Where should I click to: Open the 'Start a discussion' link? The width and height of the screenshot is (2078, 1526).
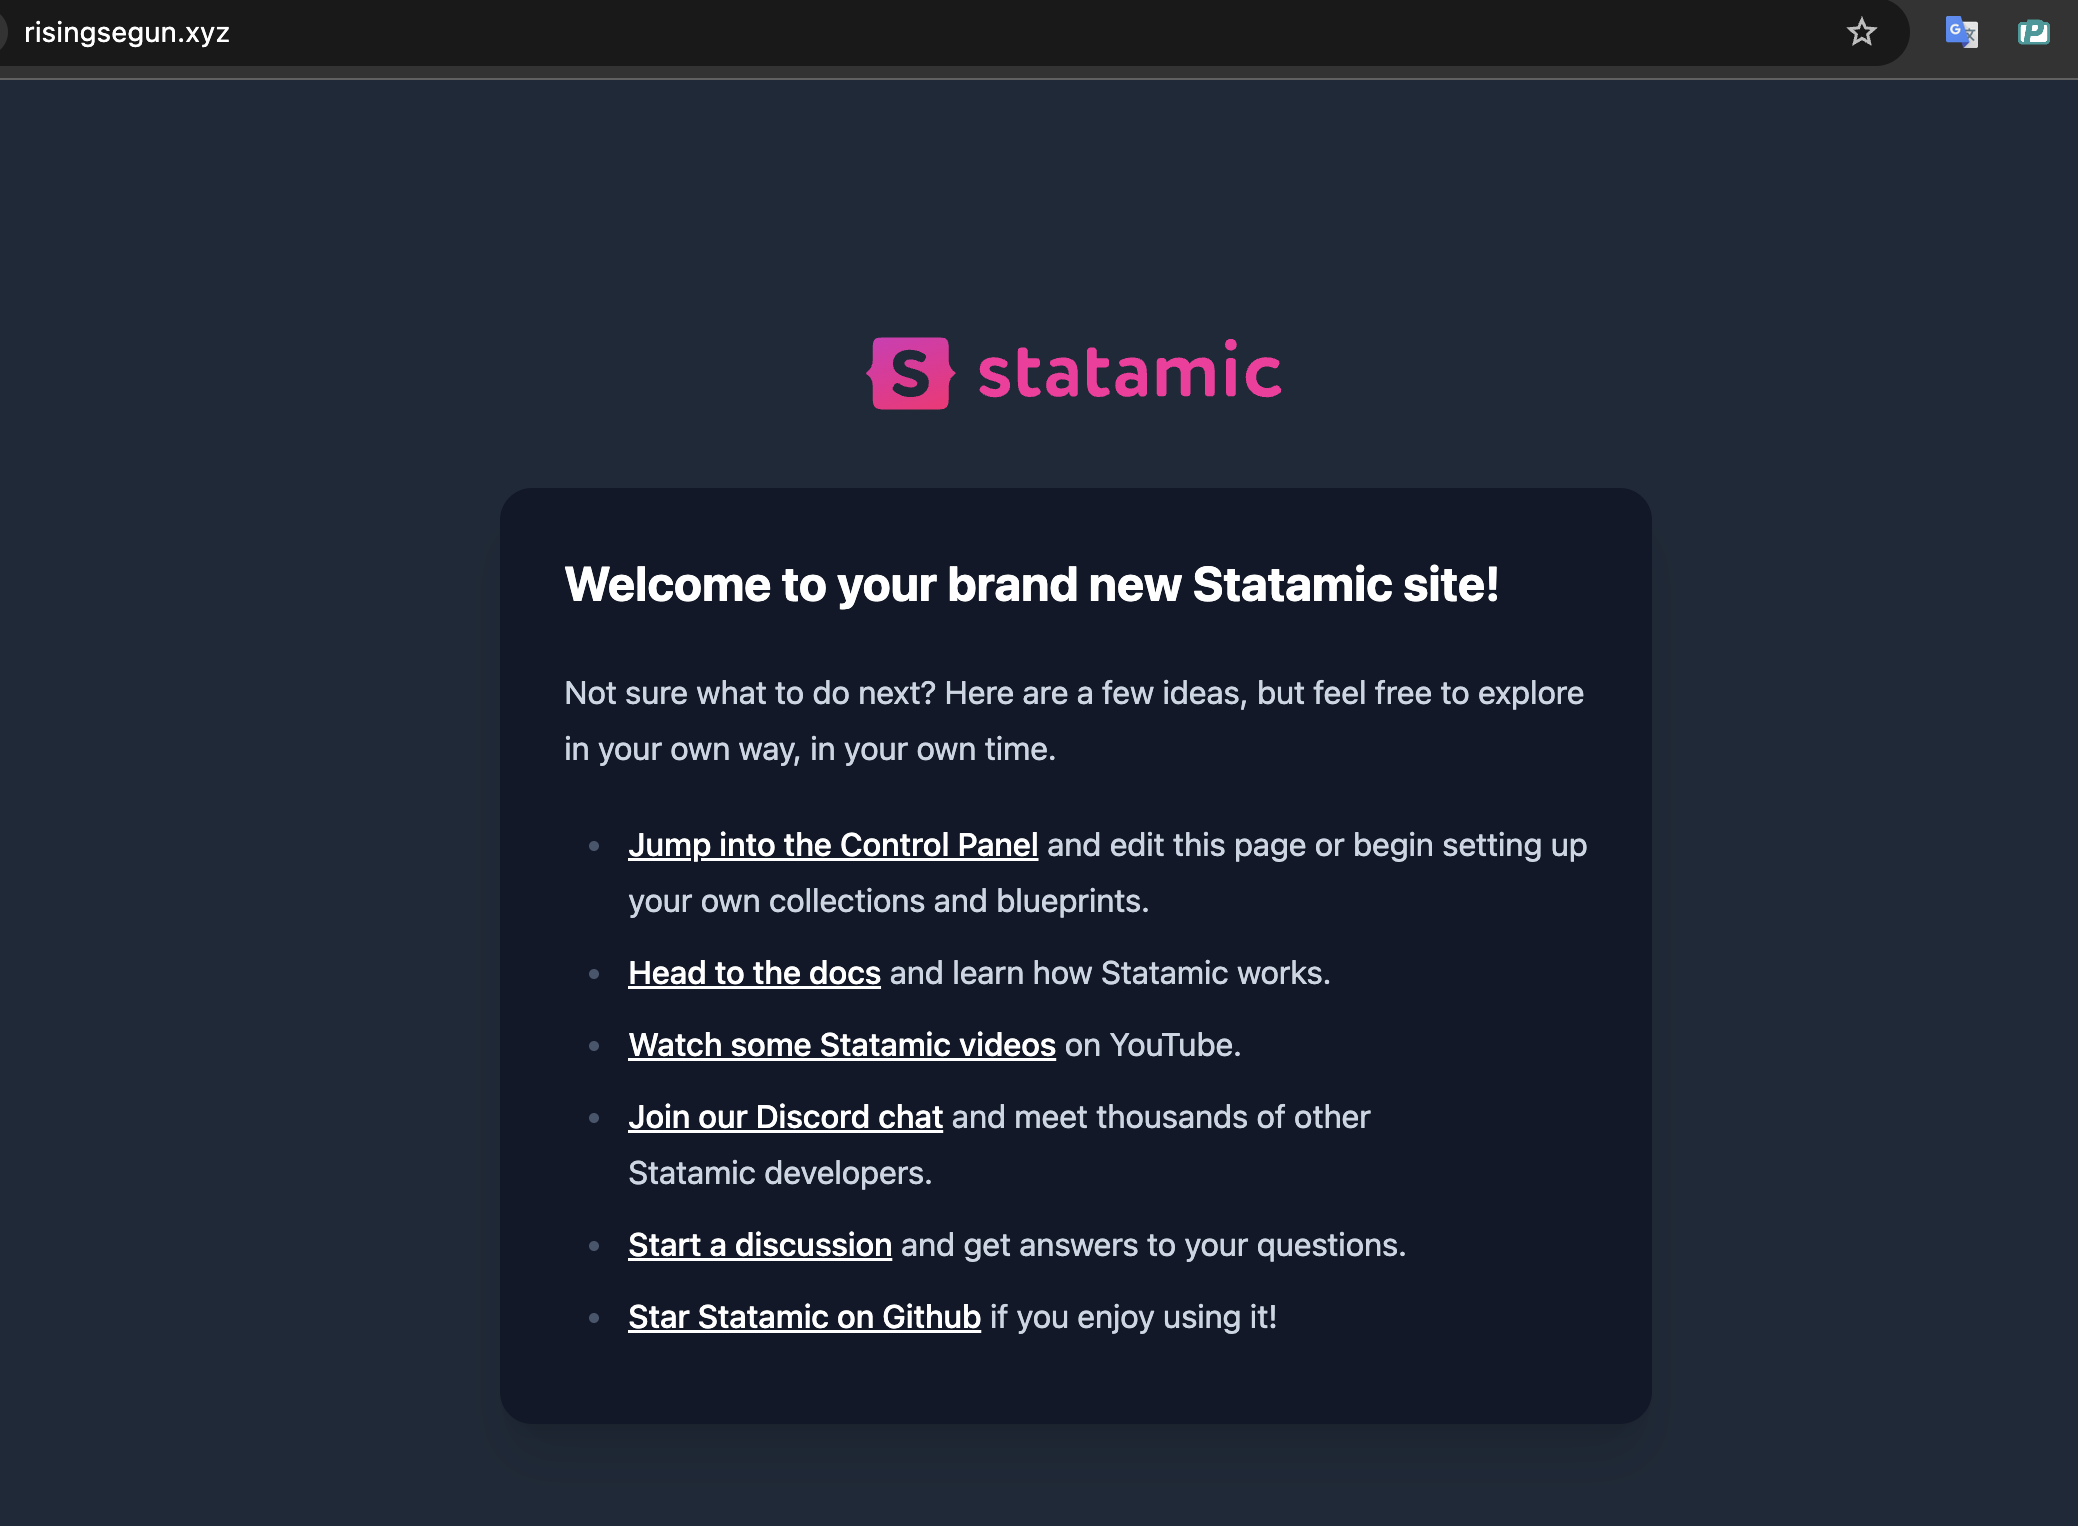(x=759, y=1245)
